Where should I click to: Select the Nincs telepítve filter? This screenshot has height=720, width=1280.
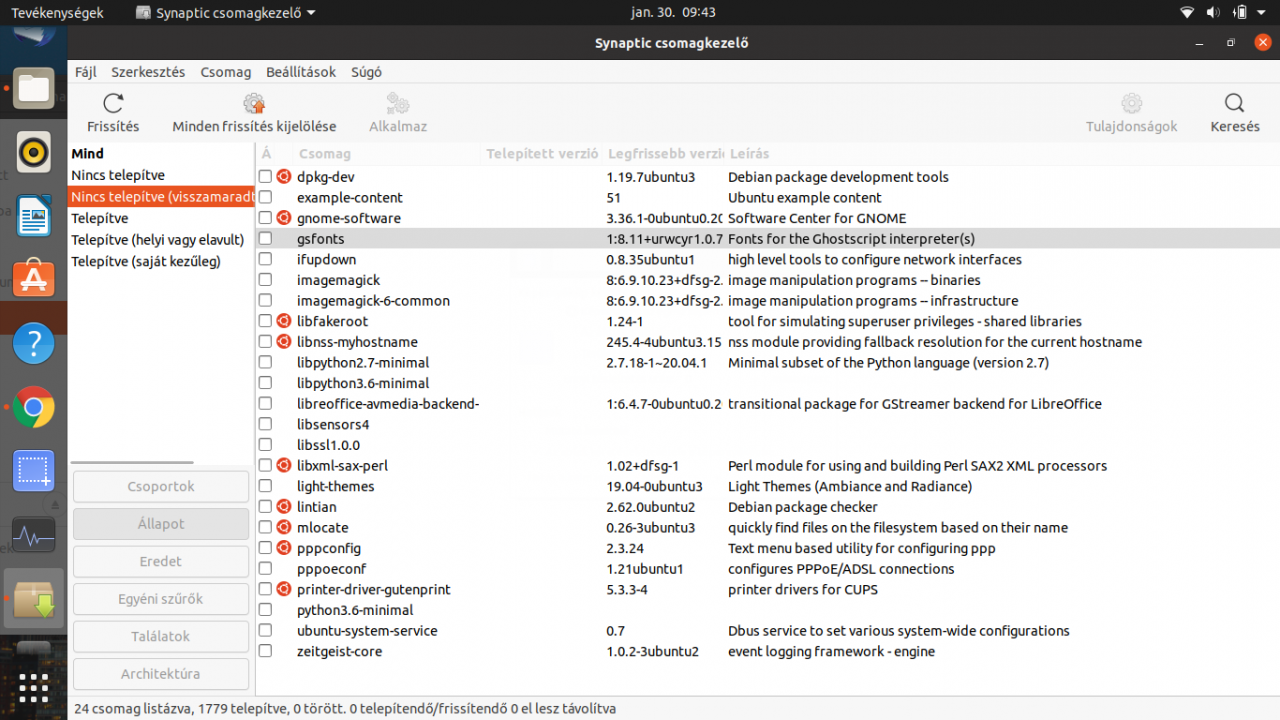(x=161, y=175)
